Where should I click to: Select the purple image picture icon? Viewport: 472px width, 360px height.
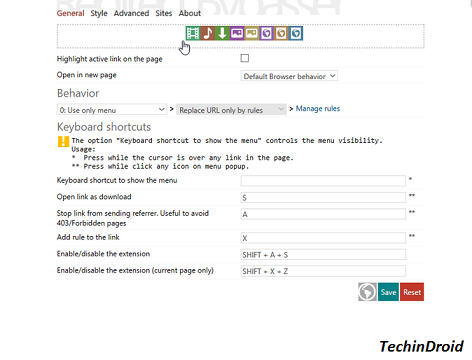237,33
